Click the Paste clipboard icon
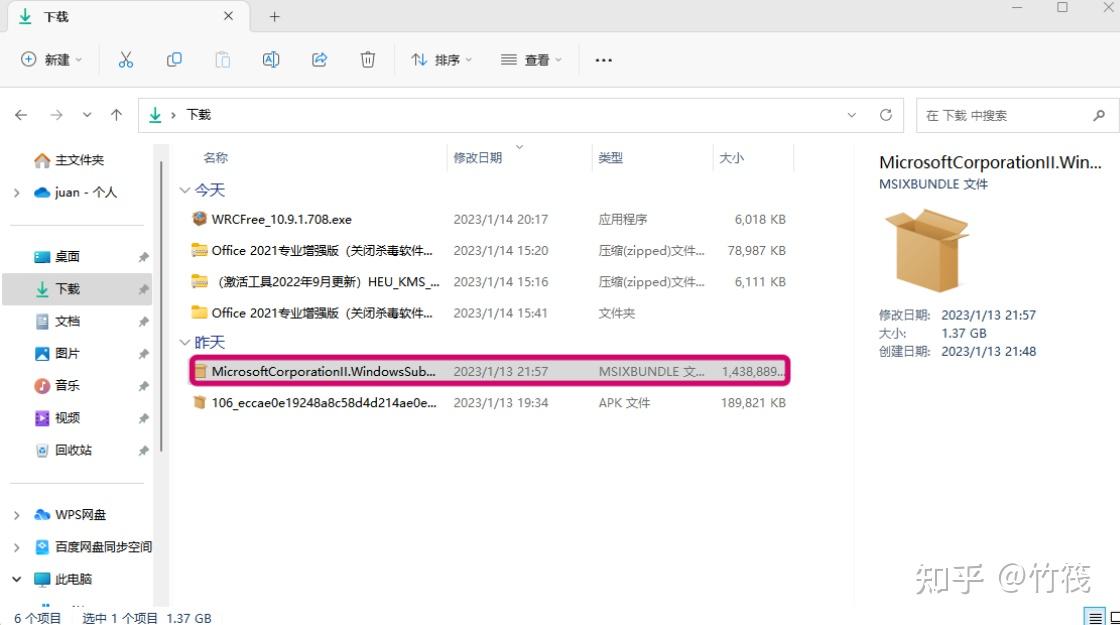This screenshot has height=625, width=1120. coord(222,60)
